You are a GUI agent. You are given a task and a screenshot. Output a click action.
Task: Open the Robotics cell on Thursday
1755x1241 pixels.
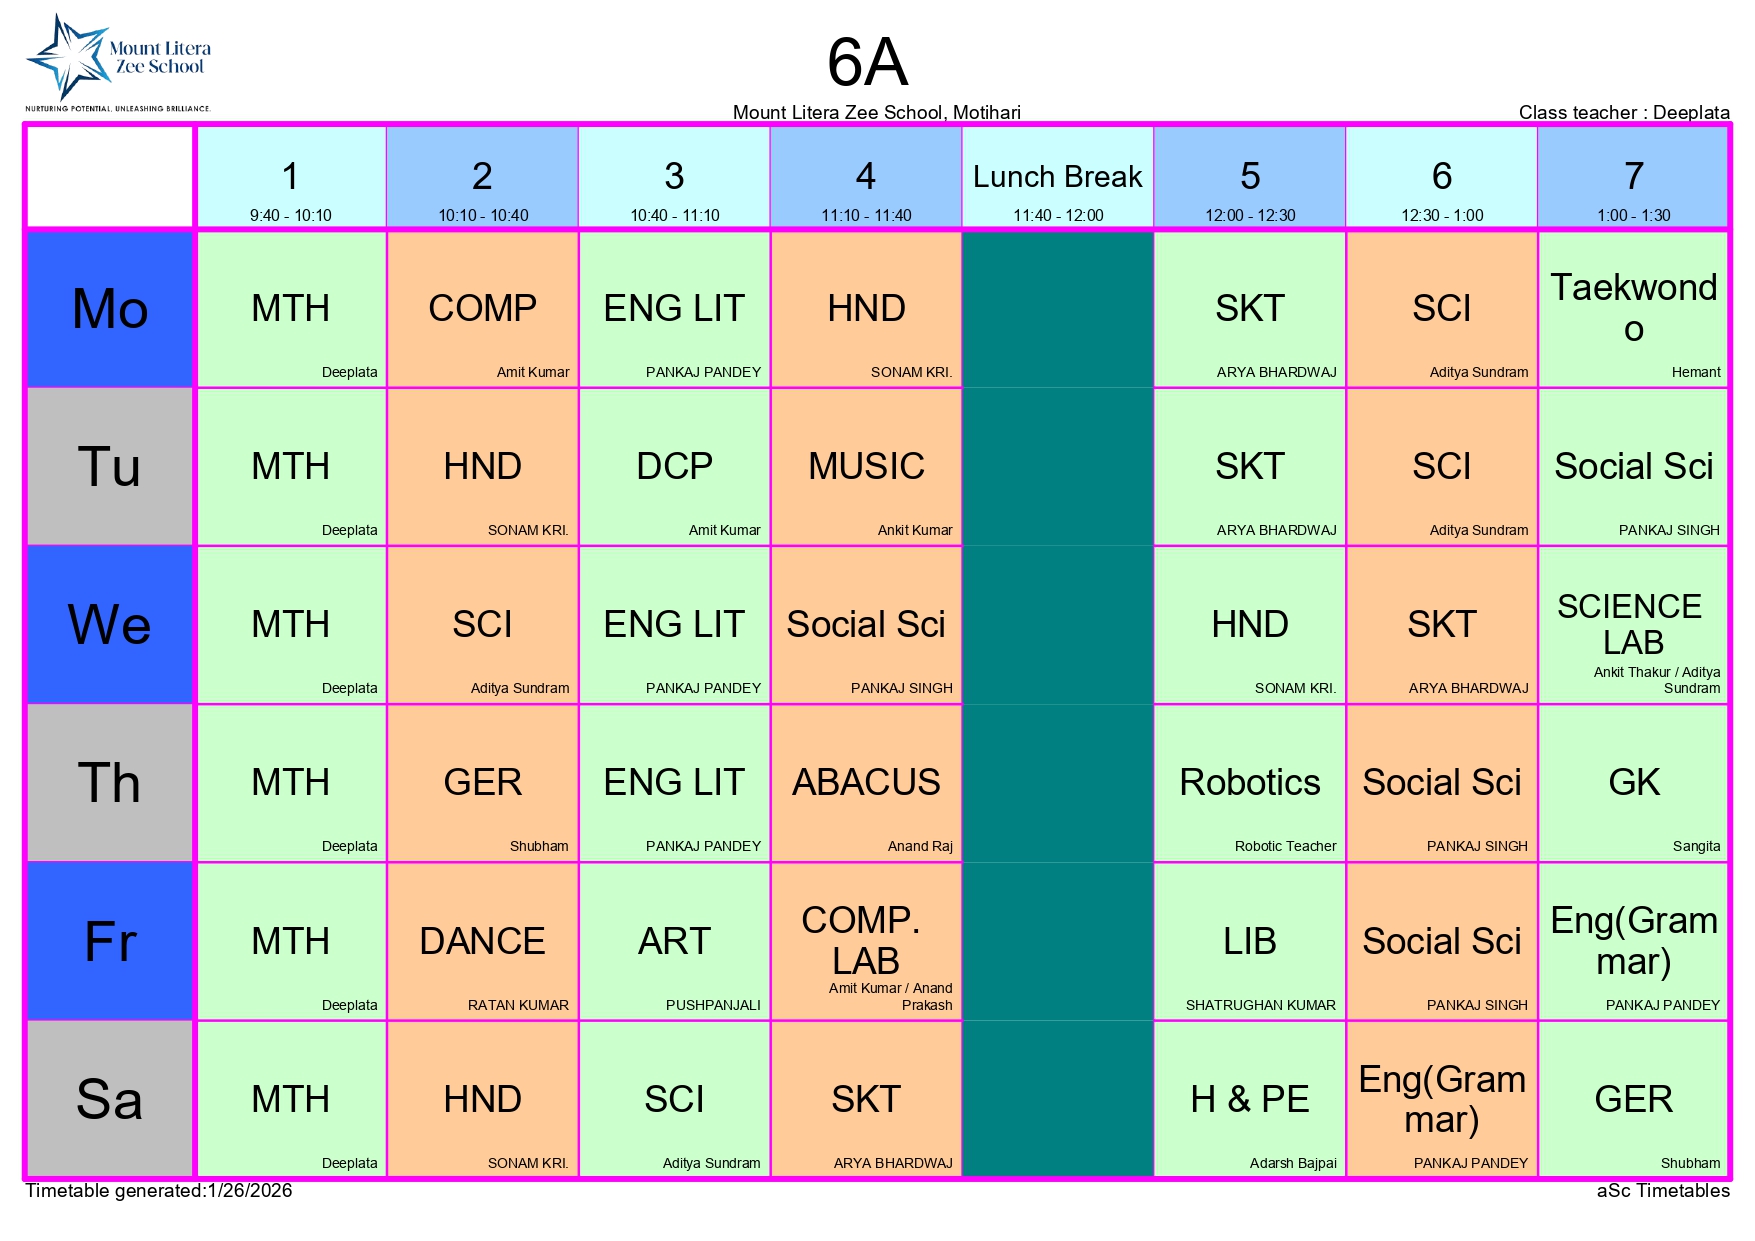click(x=1249, y=783)
